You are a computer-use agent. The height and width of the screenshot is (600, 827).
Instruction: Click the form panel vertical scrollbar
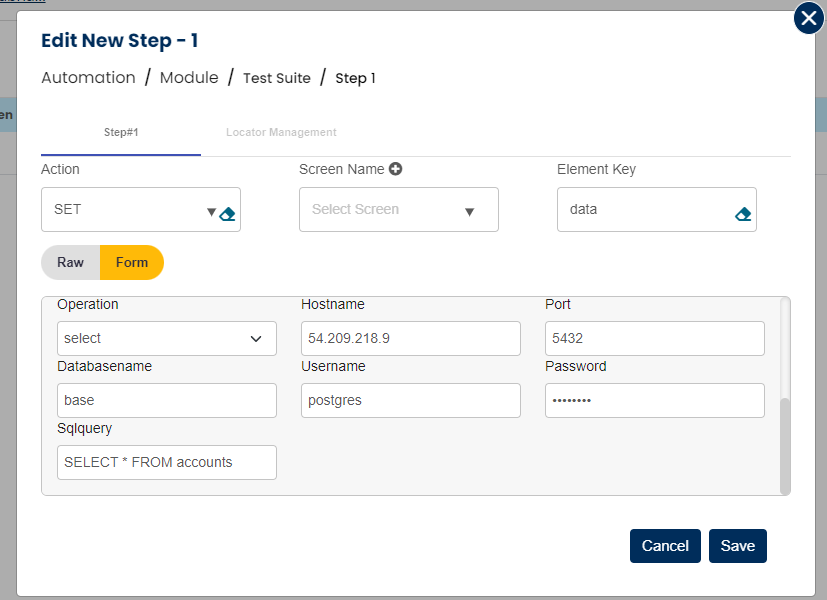tap(785, 444)
